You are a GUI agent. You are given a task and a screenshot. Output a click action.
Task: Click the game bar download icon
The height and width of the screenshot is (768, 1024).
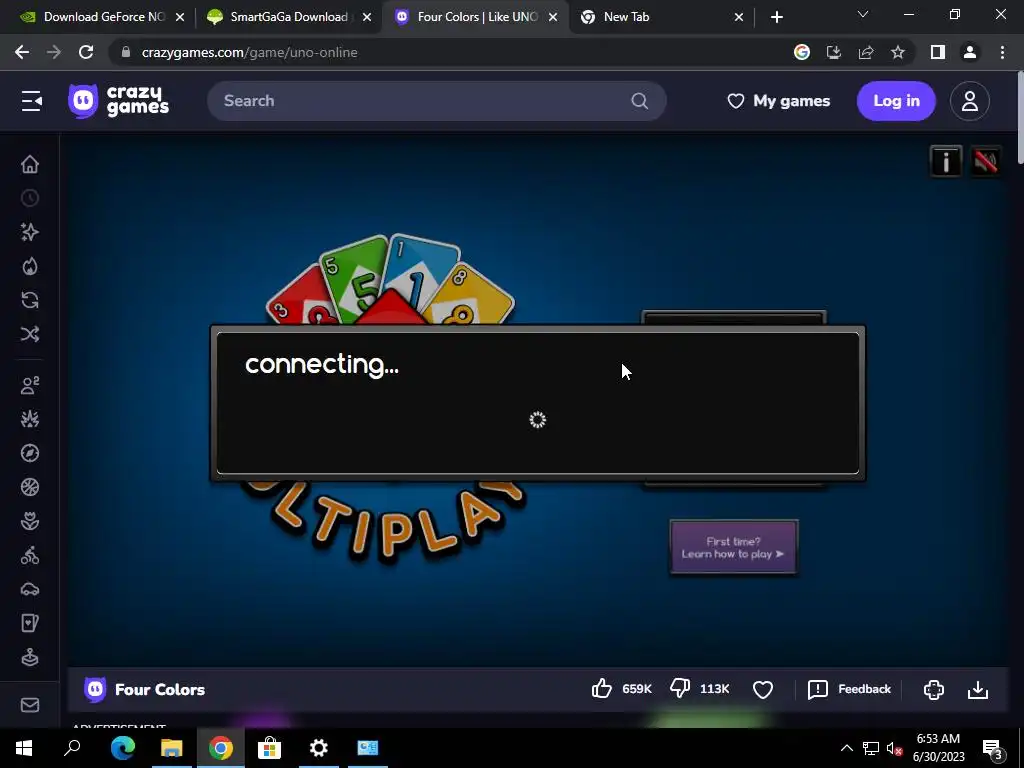pos(978,689)
